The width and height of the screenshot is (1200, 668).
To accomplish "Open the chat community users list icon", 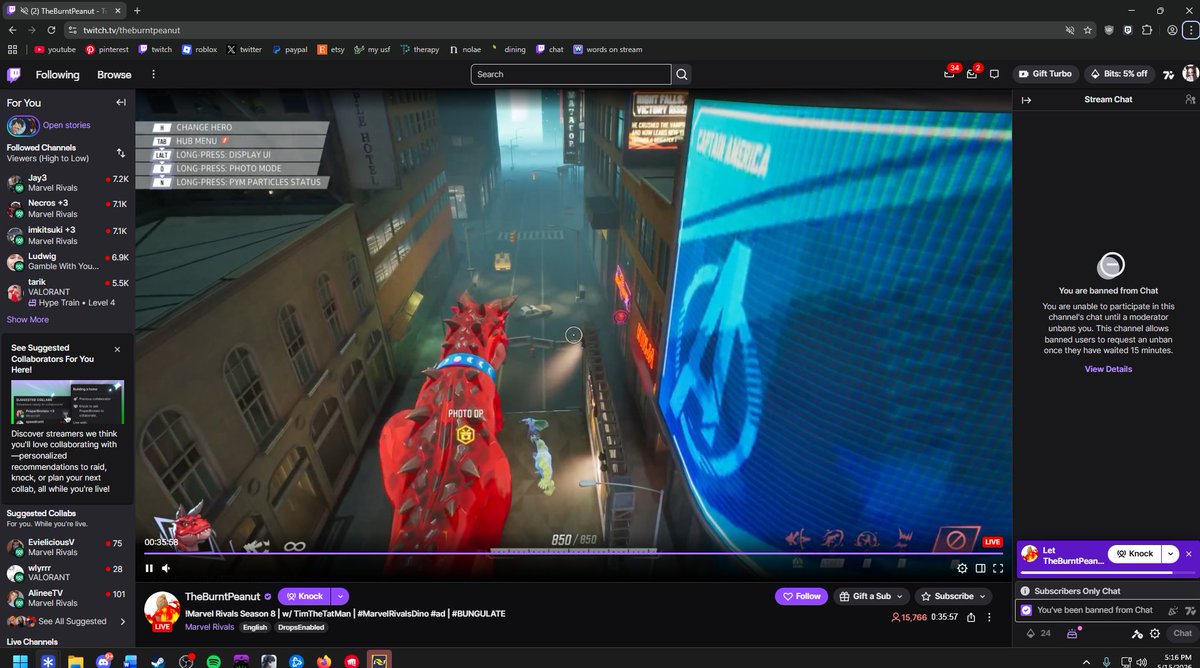I will pyautogui.click(x=1189, y=100).
